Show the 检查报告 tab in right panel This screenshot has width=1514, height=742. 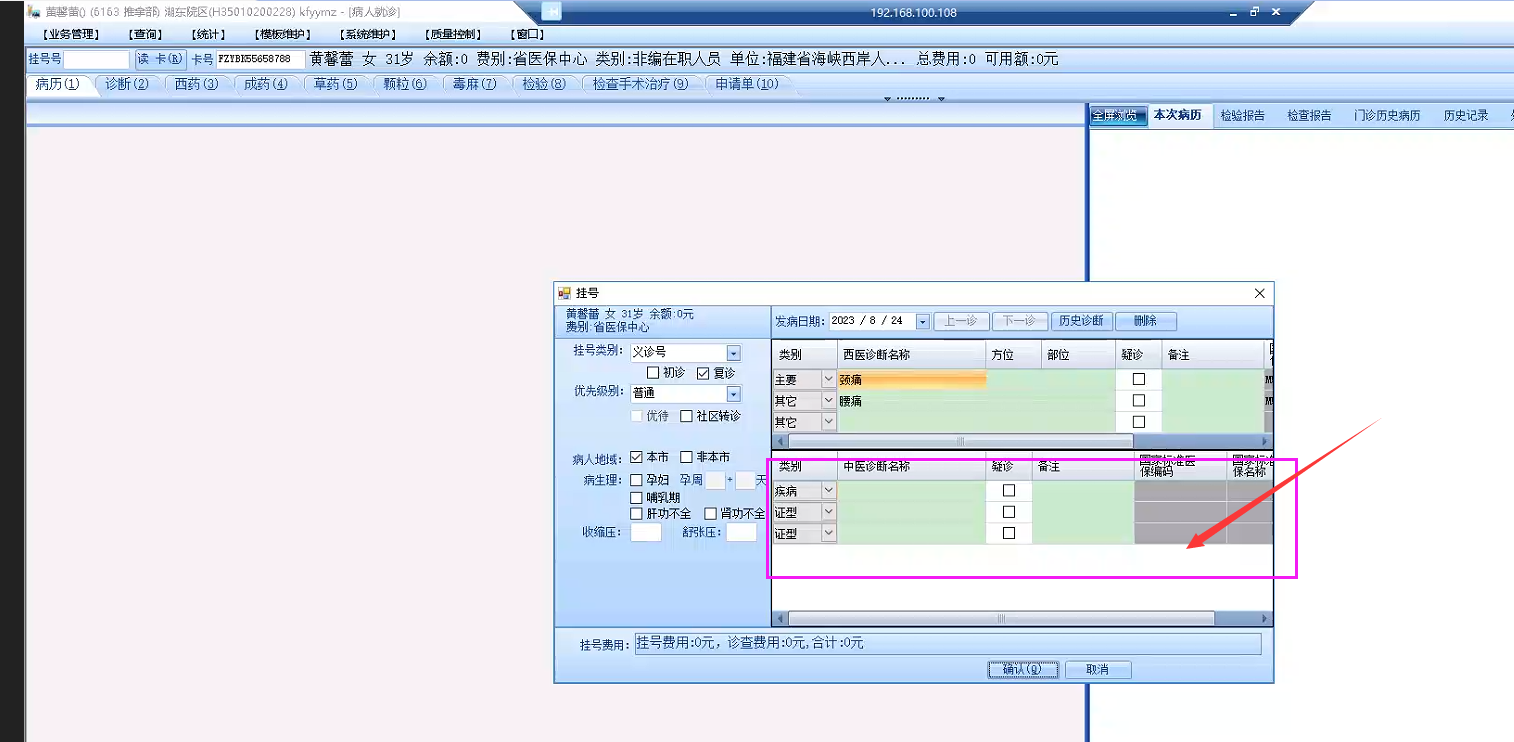click(x=1309, y=116)
